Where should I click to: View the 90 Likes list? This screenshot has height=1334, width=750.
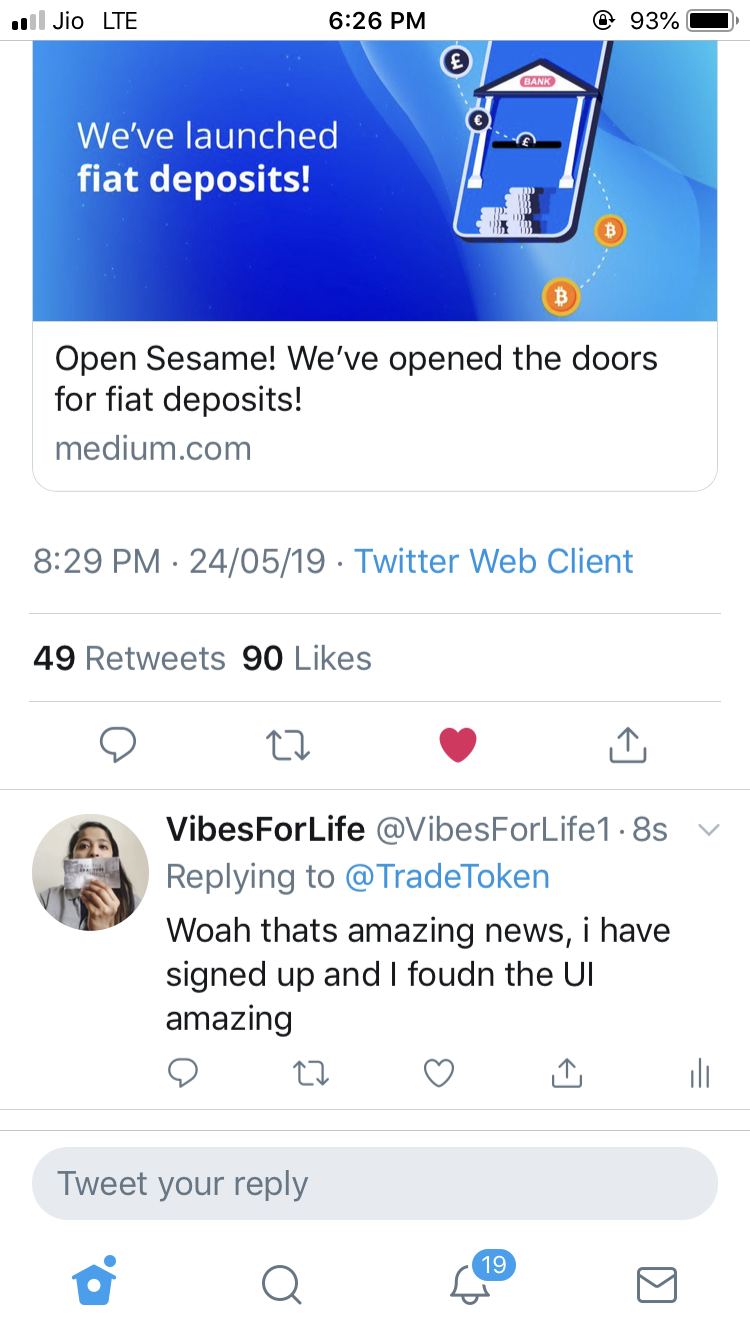307,658
